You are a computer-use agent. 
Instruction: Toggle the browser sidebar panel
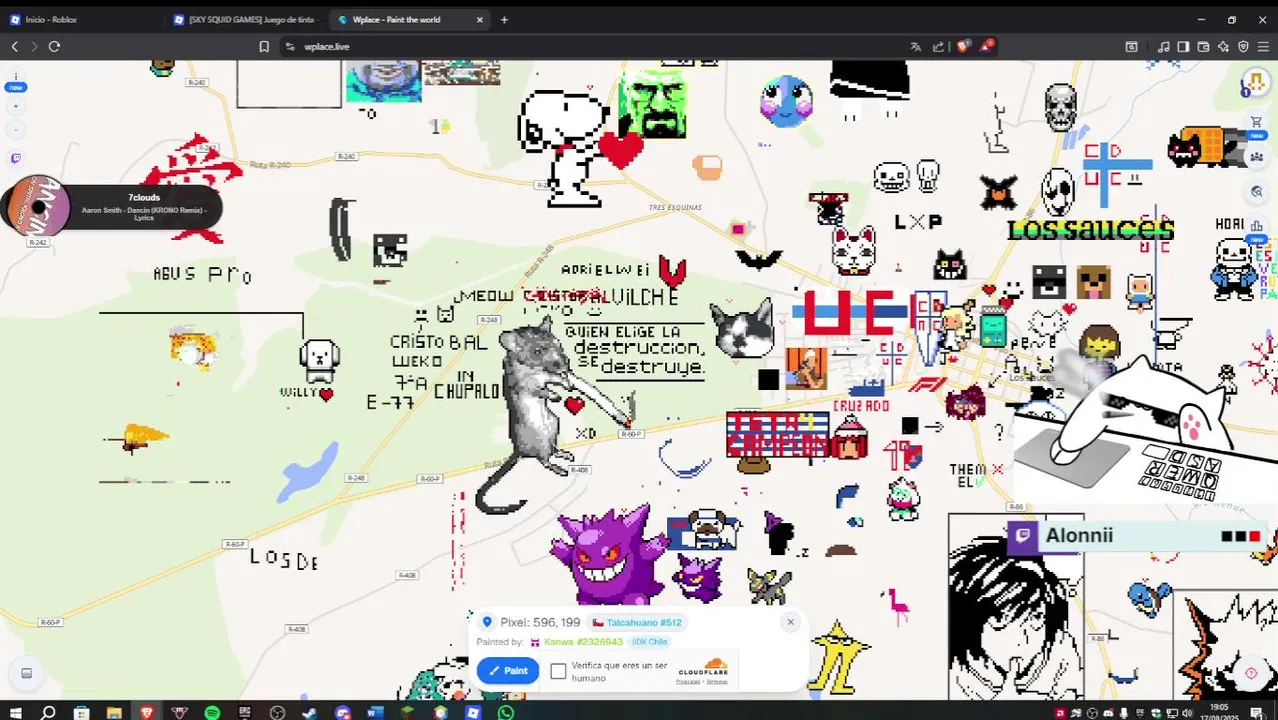coord(1183,46)
